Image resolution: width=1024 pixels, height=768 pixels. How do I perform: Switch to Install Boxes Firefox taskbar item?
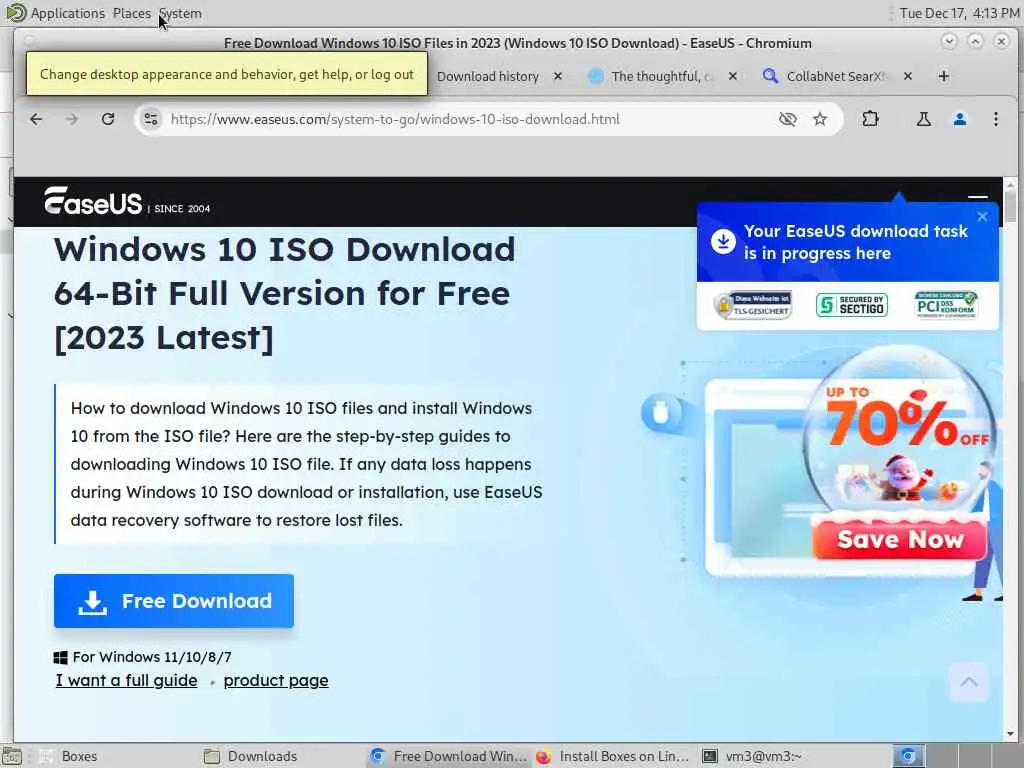click(614, 756)
